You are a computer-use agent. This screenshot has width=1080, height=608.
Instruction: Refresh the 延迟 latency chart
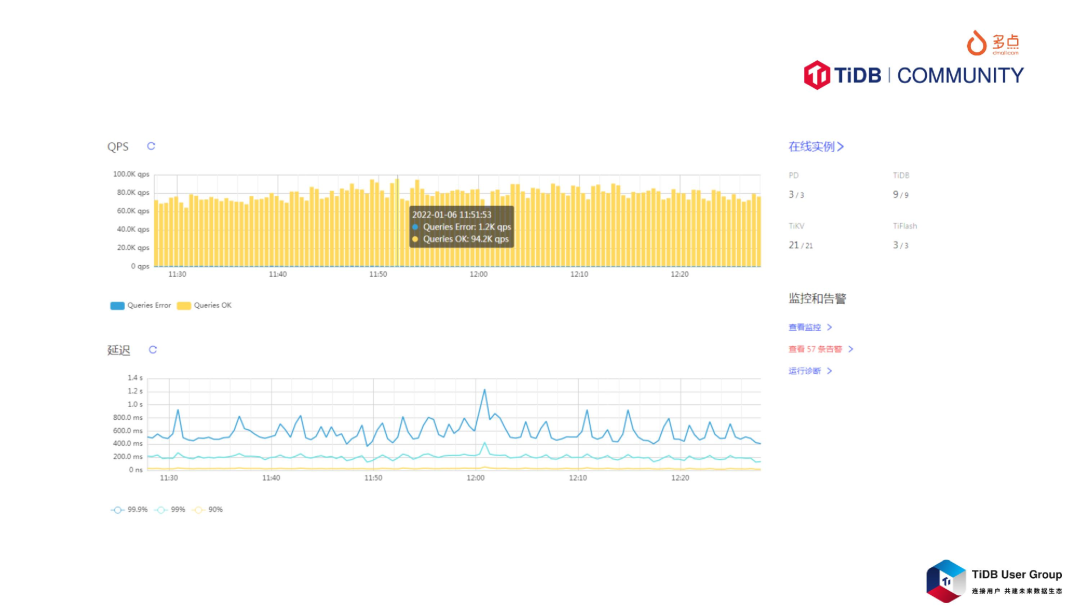[153, 350]
